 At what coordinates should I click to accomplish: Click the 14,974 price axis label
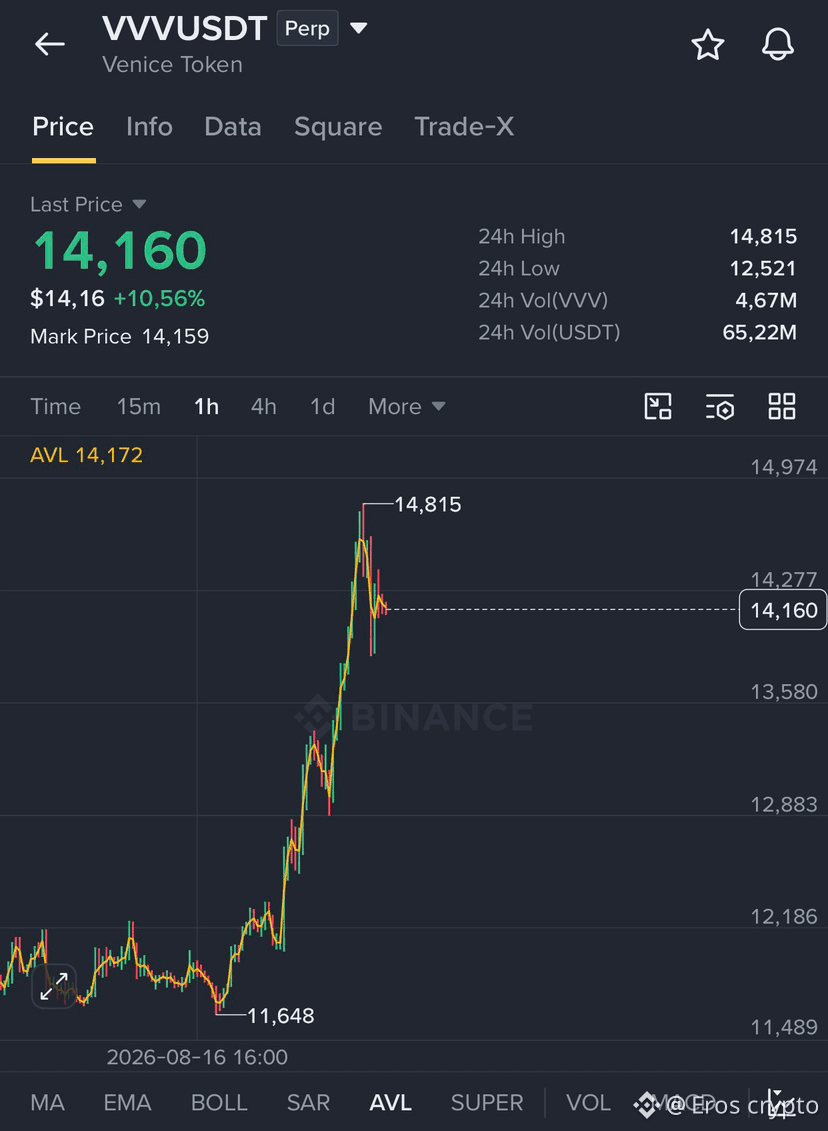(x=784, y=467)
